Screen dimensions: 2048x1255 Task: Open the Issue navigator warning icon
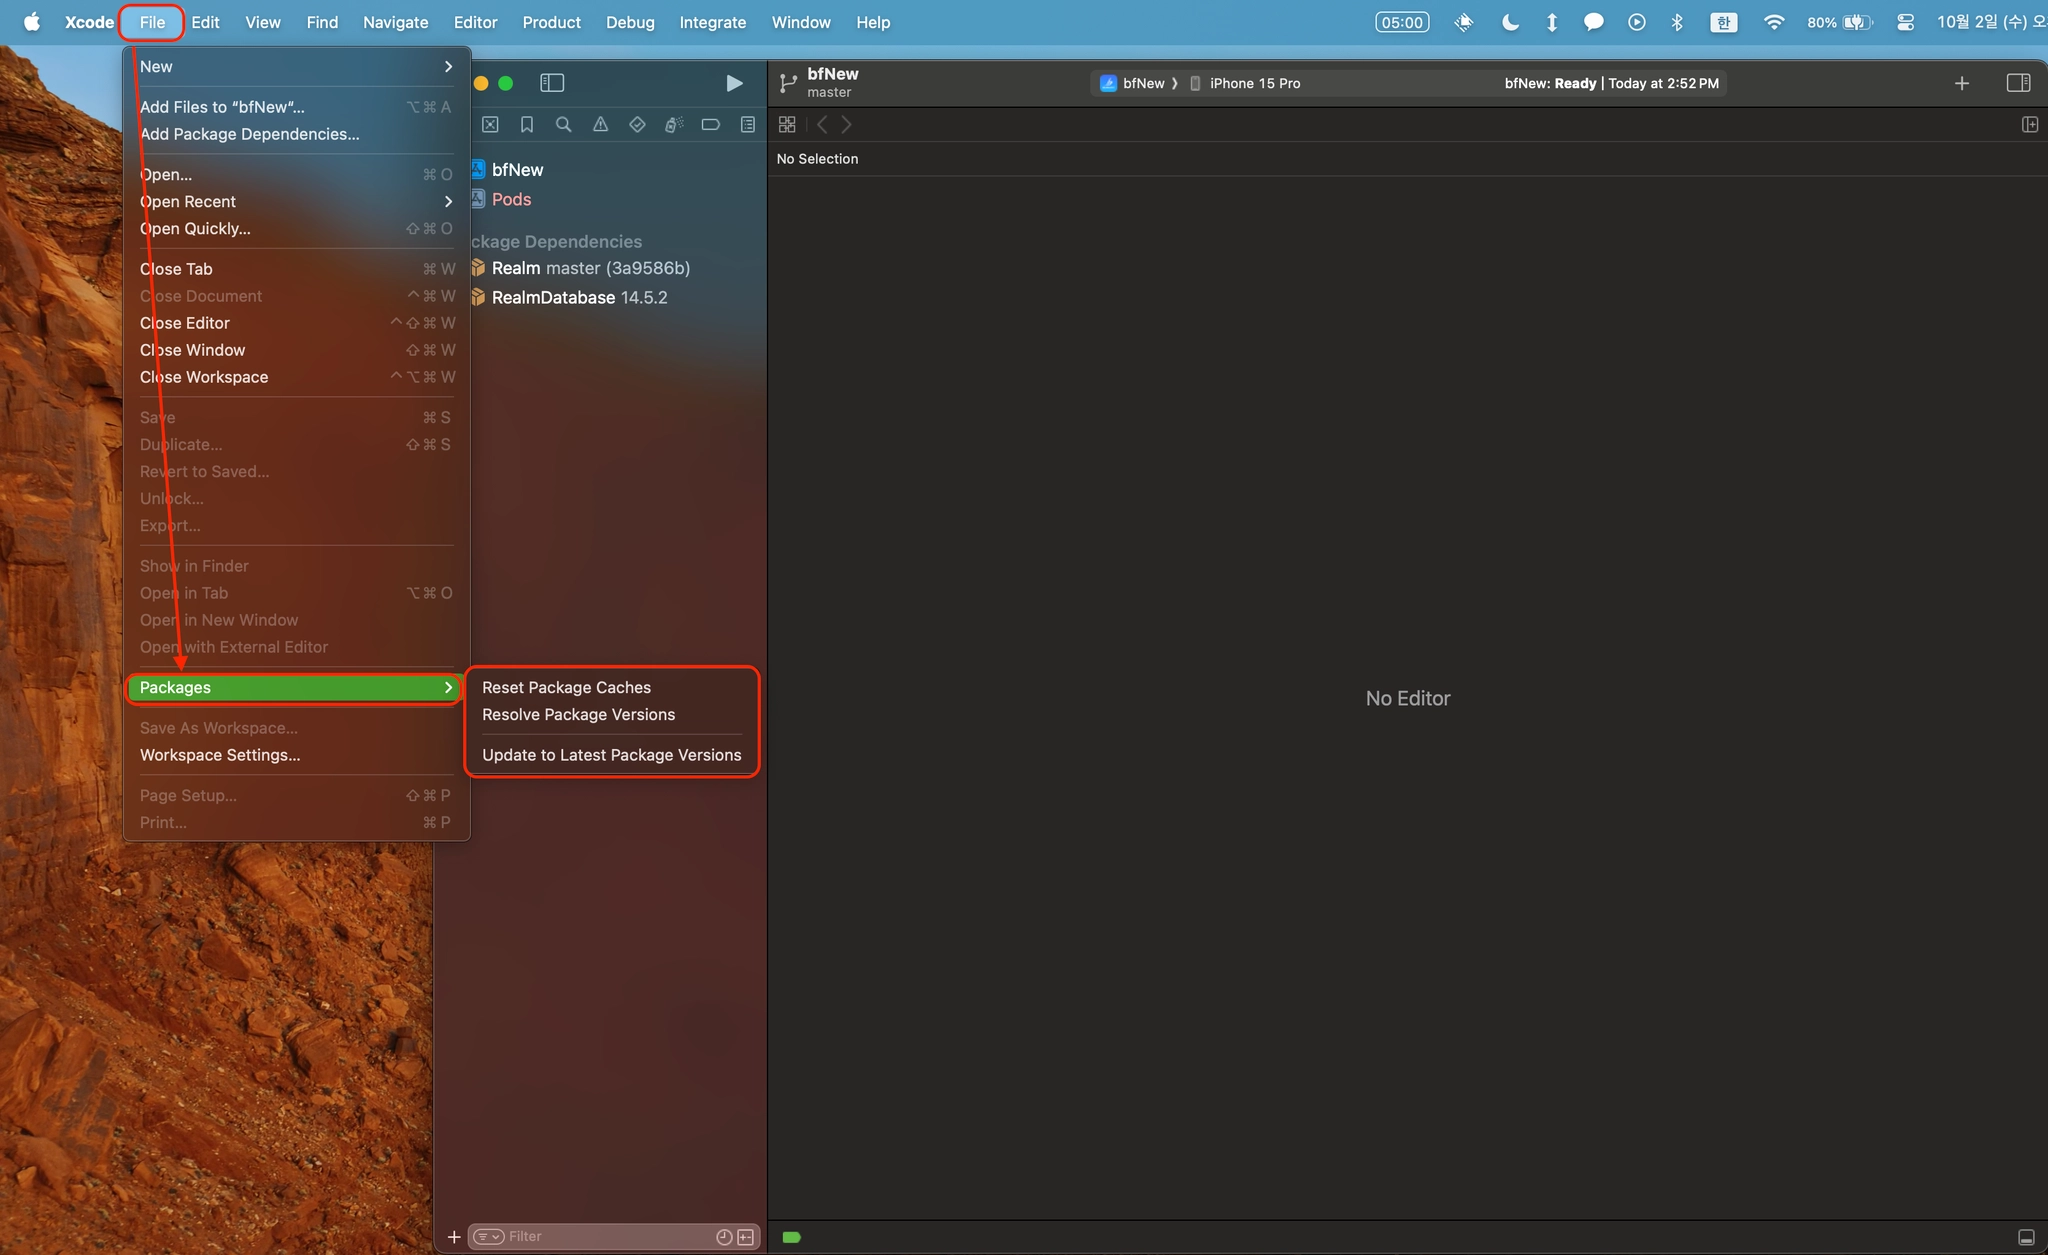(x=600, y=125)
